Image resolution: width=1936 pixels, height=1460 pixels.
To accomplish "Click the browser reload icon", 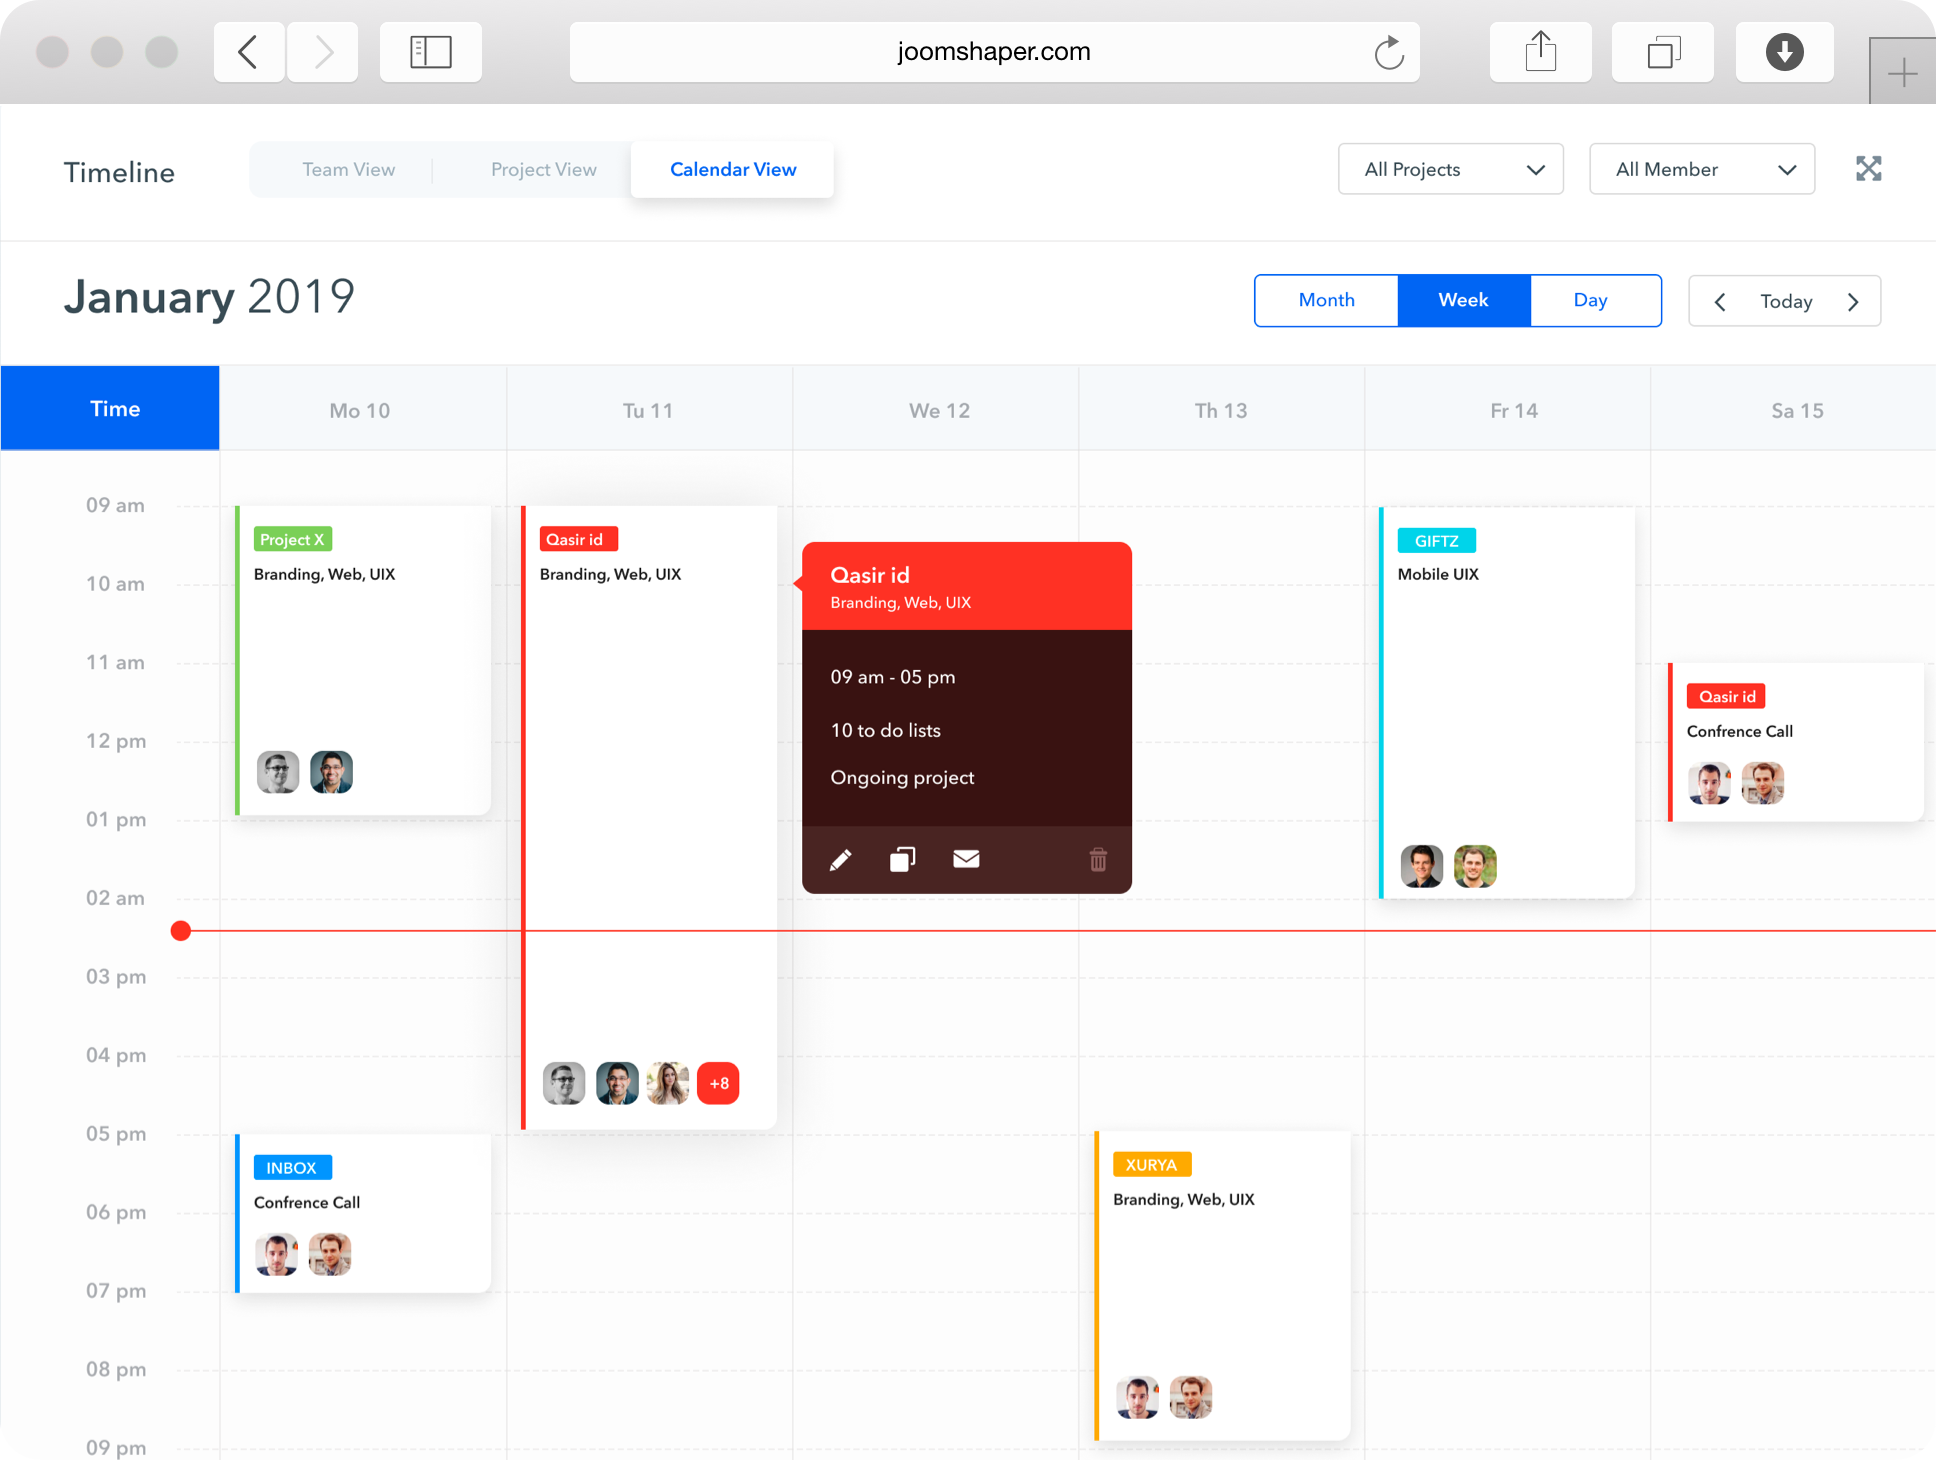I will tap(1389, 52).
